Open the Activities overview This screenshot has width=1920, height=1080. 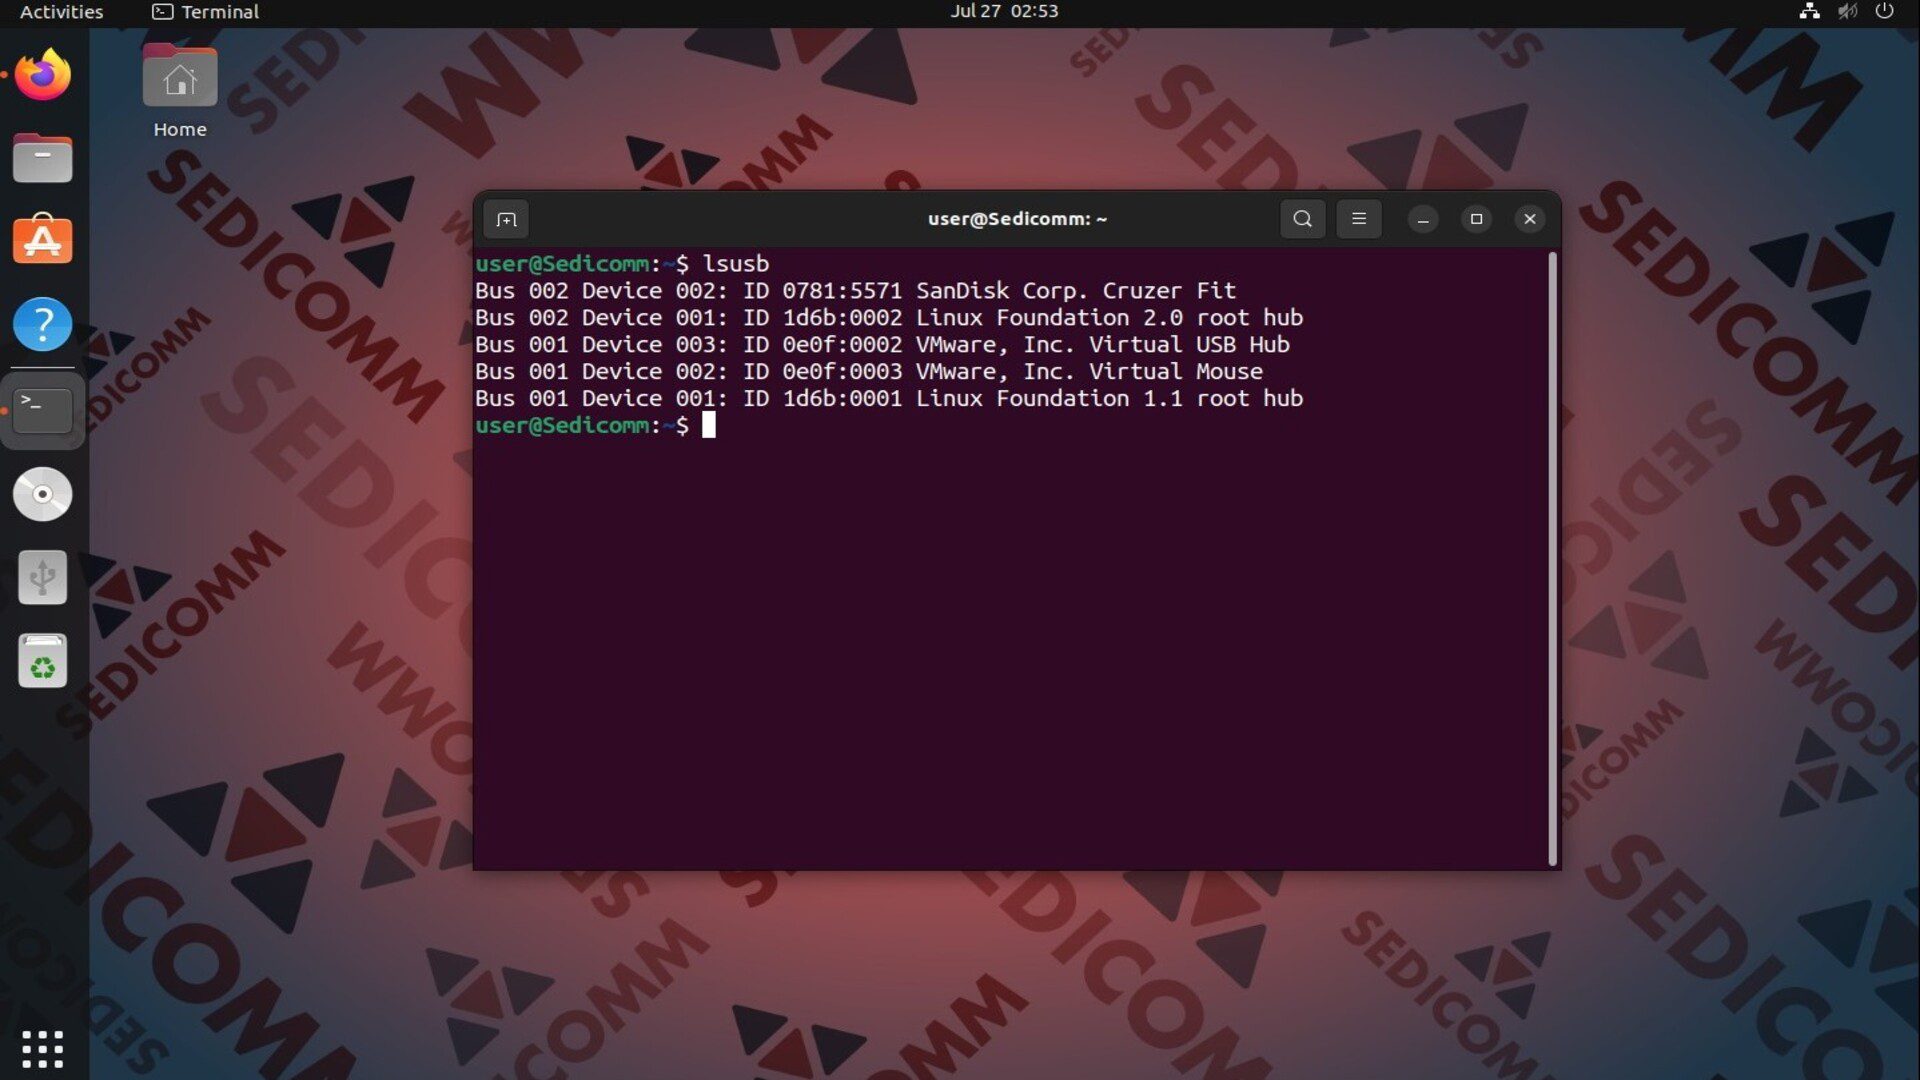coord(61,11)
